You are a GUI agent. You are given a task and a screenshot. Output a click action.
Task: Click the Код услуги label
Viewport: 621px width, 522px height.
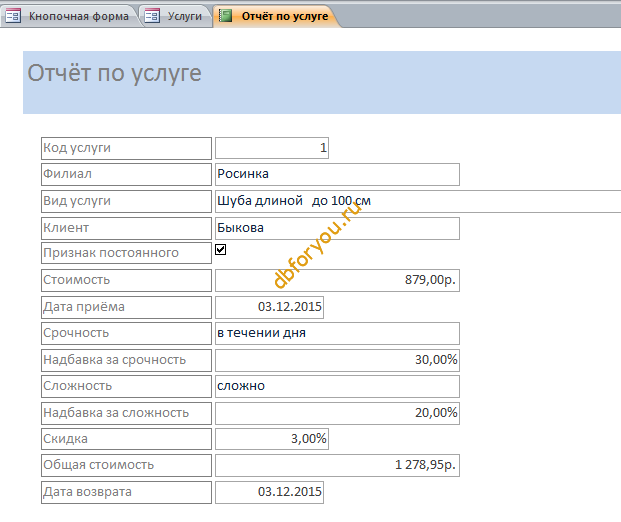pos(126,148)
